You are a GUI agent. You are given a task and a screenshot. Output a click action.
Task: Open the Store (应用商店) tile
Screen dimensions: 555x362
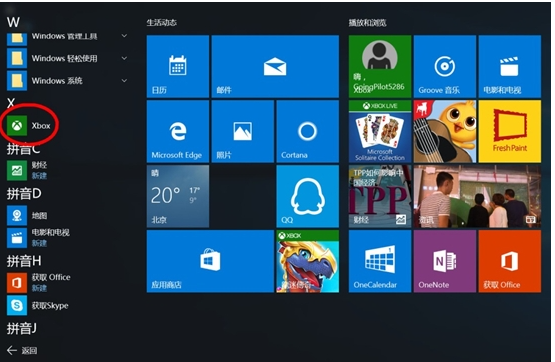[x=210, y=261]
